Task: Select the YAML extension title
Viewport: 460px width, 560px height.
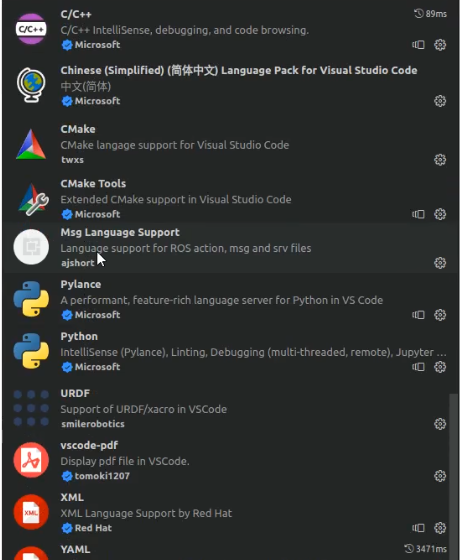Action: [x=75, y=549]
